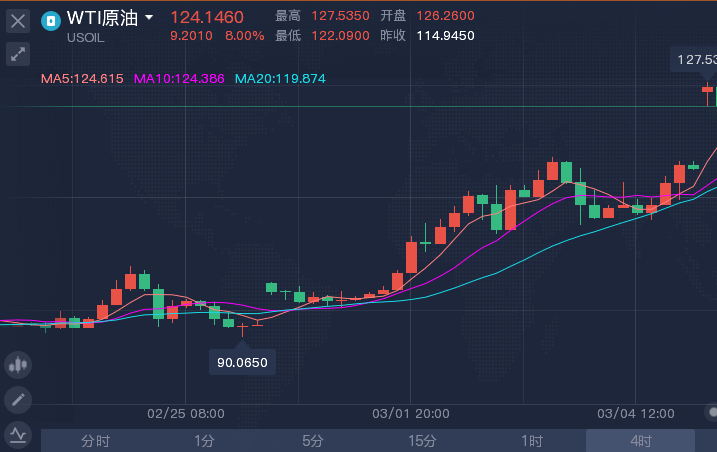Open the candlestick chart type selector
This screenshot has height=452, width=717.
18,365
